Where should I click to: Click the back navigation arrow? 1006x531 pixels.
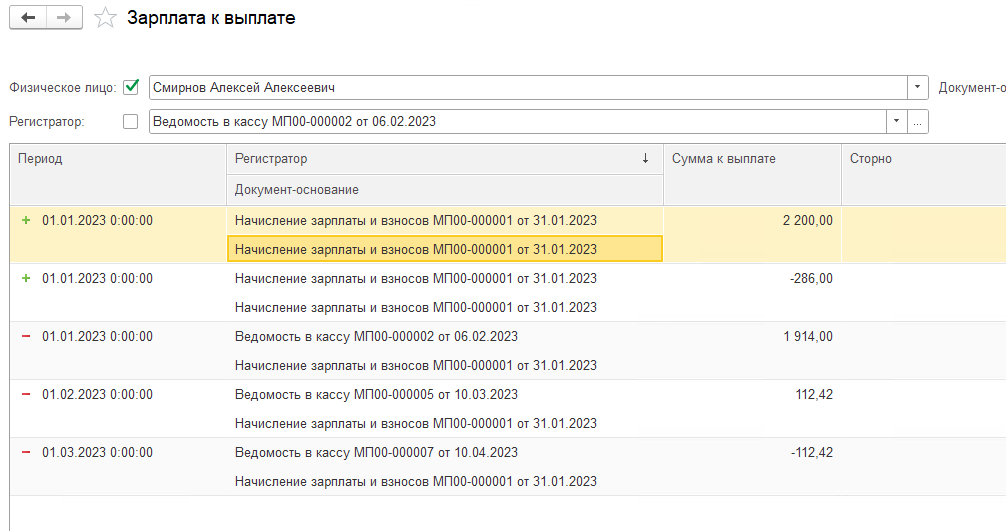point(28,19)
